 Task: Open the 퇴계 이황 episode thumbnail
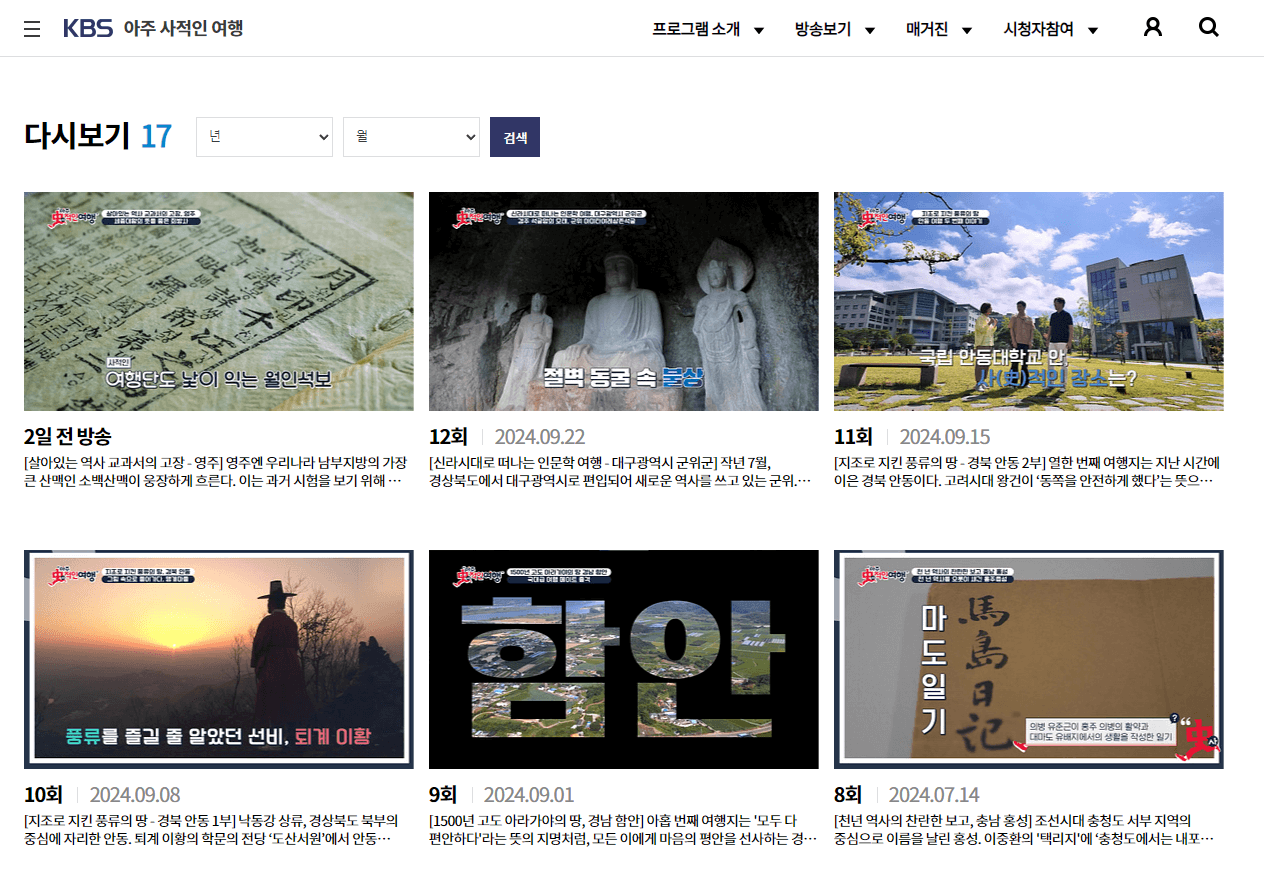tap(219, 658)
